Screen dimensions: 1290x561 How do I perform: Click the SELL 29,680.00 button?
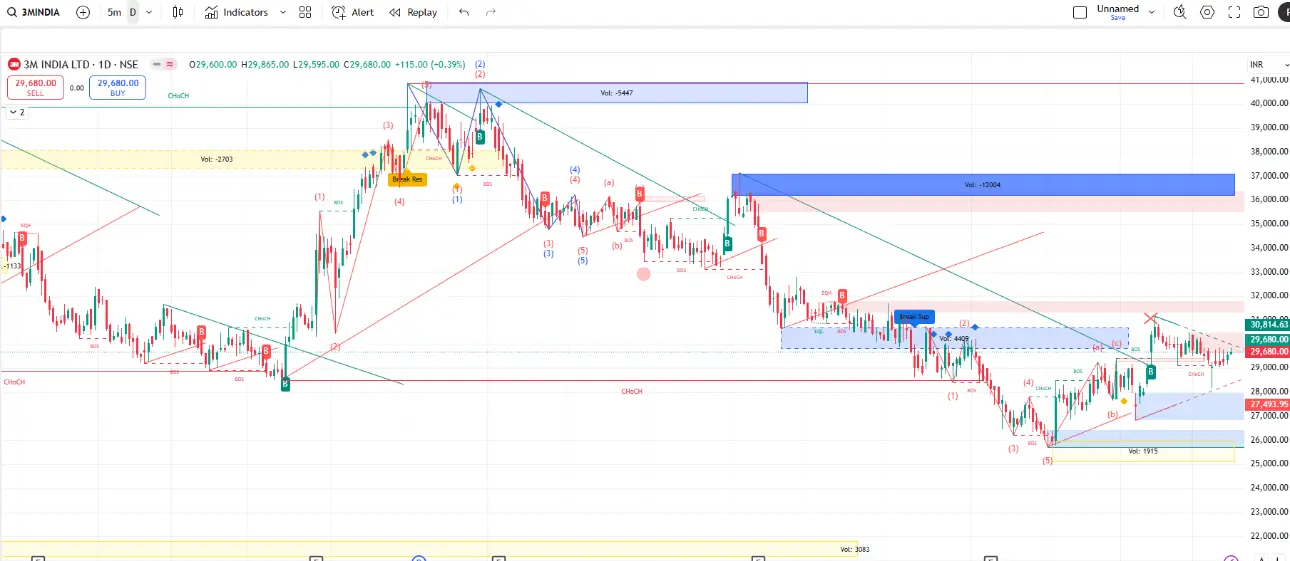35,88
